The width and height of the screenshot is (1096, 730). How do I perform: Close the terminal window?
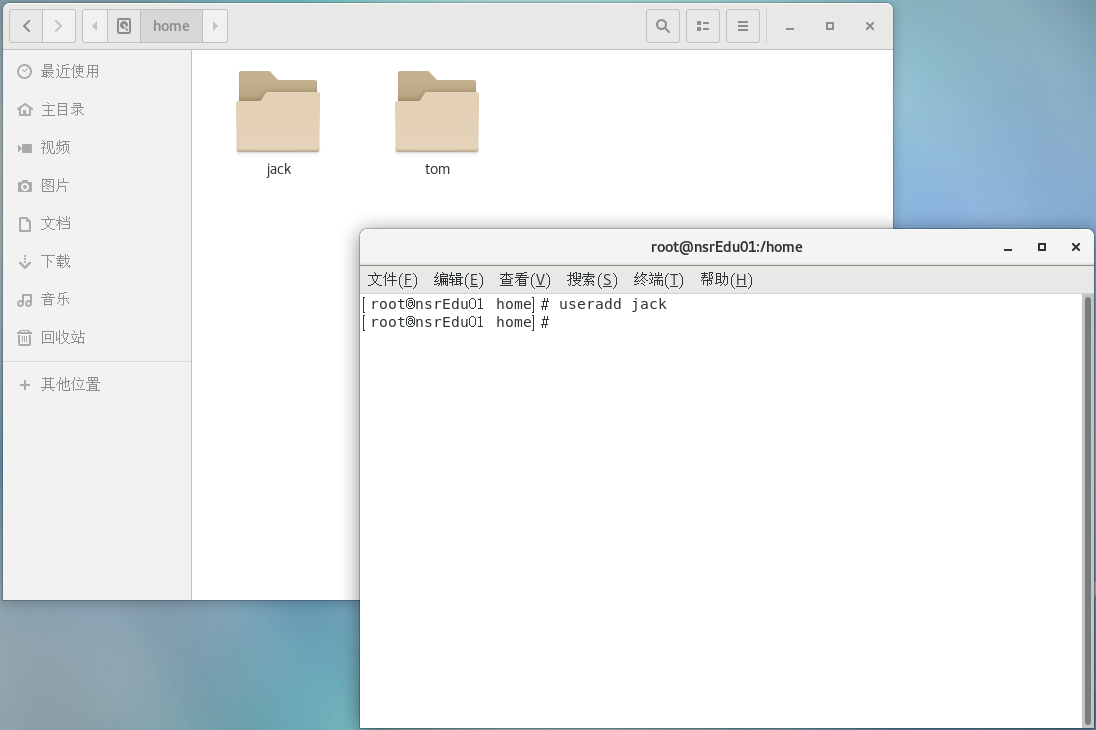click(1076, 248)
